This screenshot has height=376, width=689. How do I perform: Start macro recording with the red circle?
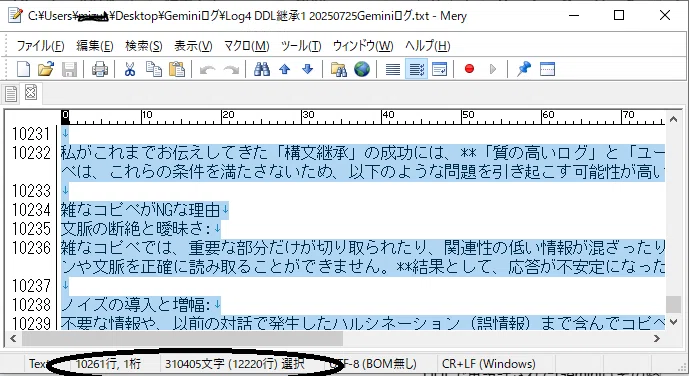(469, 69)
